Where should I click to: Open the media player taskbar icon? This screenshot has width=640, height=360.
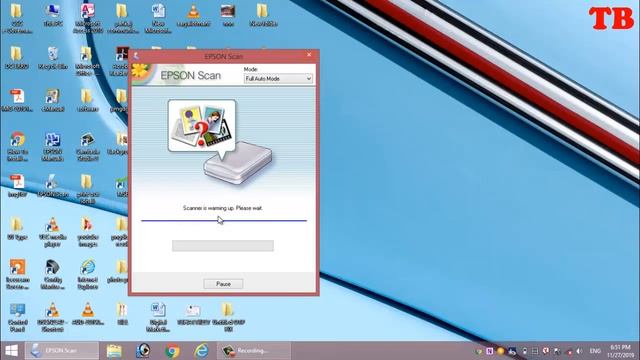coord(143,351)
